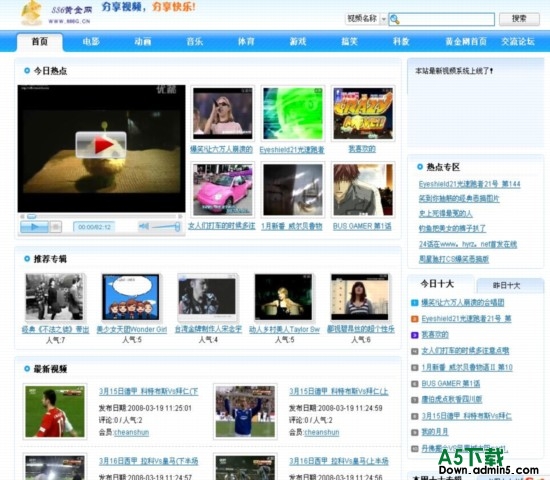
Task: Open the 视频名称 search type dropdown
Action: click(366, 19)
